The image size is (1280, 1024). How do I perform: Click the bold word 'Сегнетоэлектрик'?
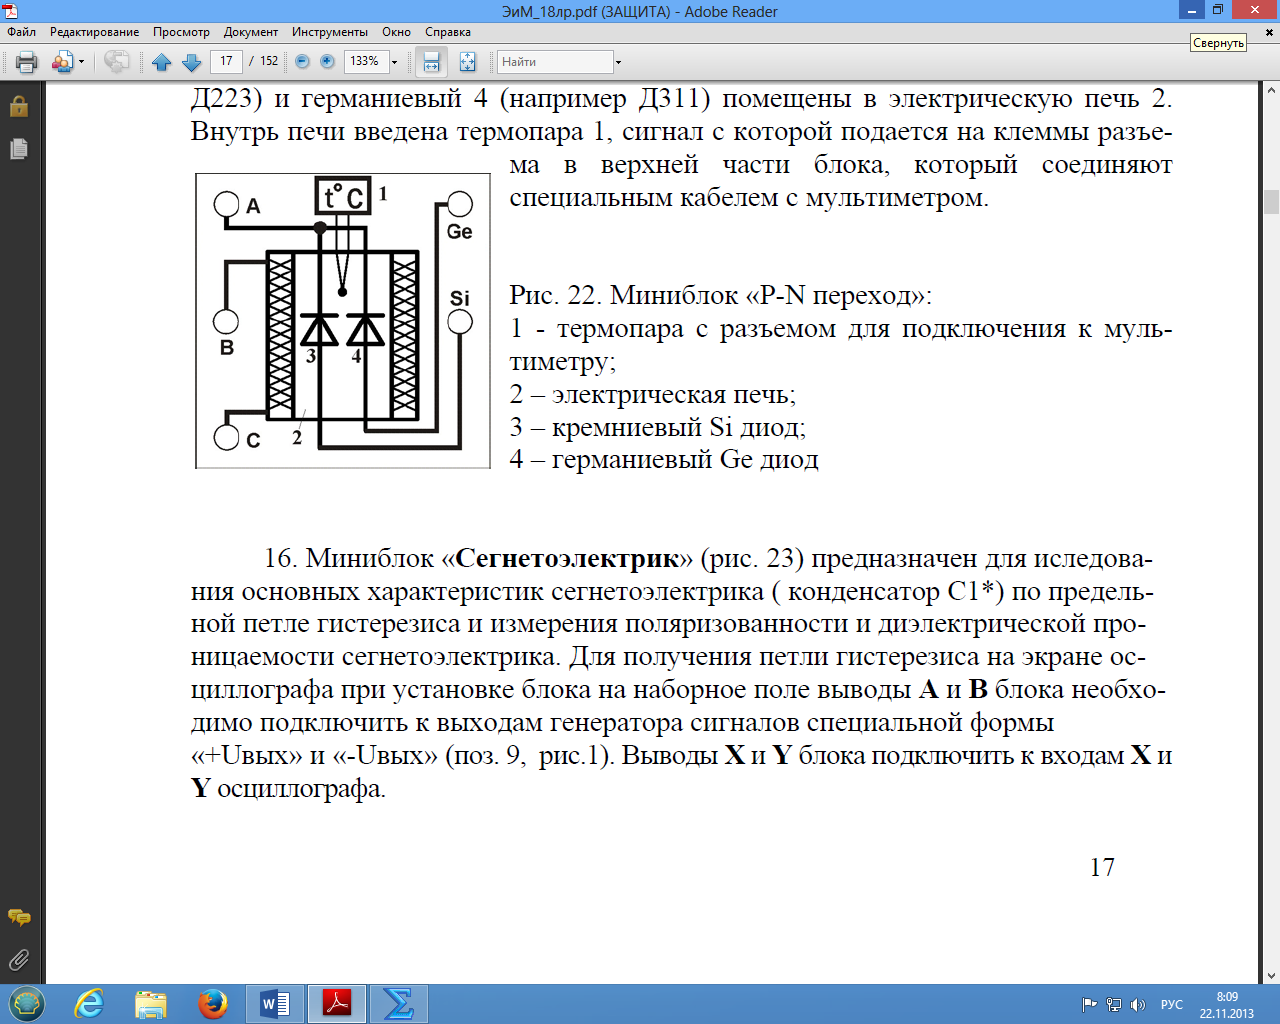[568, 558]
